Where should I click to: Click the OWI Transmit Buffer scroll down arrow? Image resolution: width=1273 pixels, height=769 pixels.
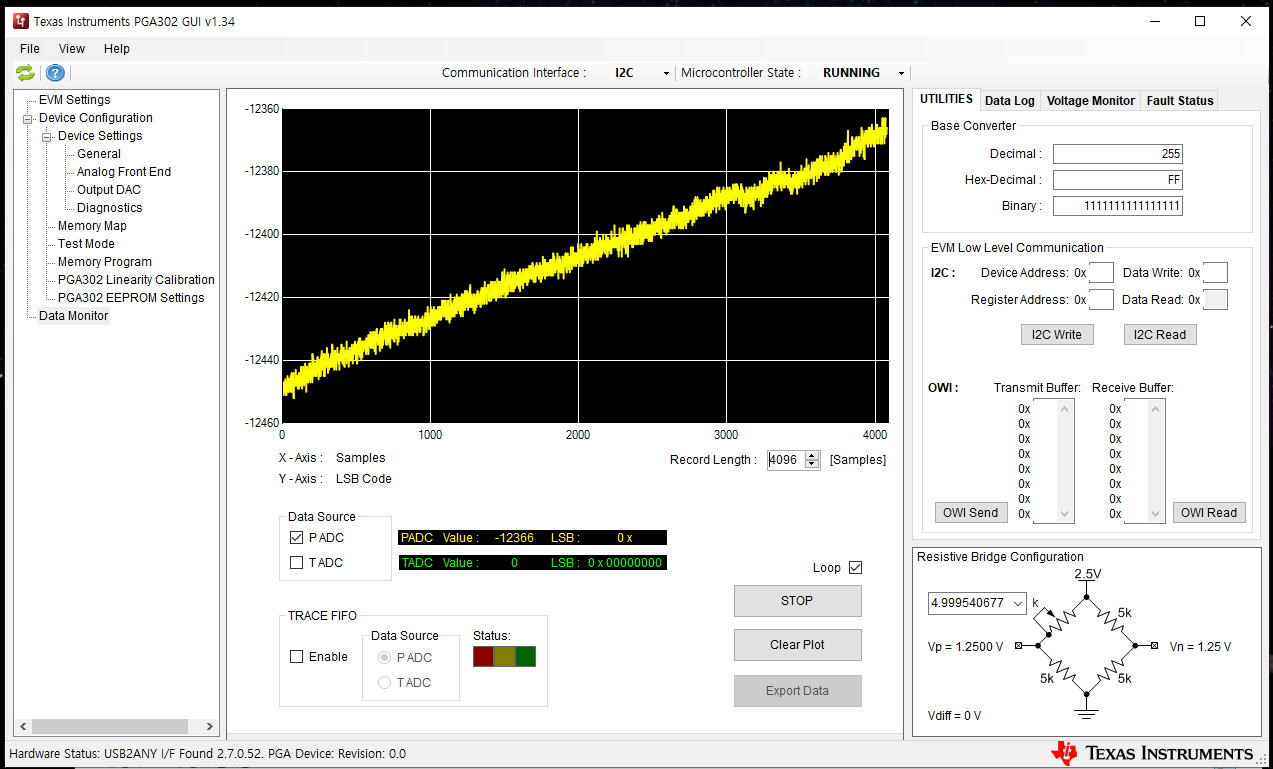click(1065, 514)
